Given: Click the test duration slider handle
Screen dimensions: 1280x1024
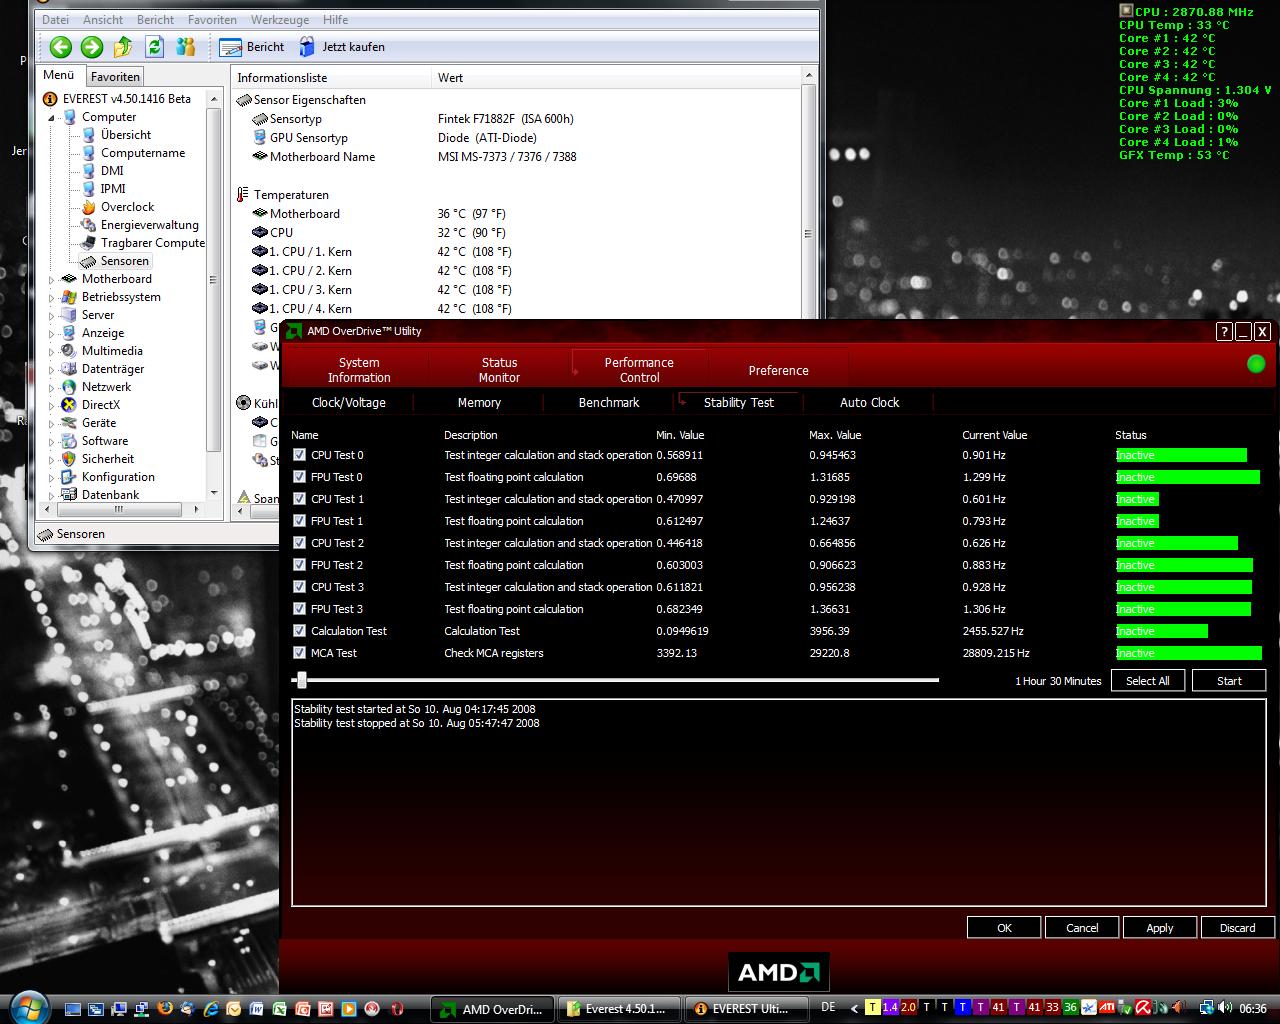Looking at the screenshot, I should pos(302,680).
